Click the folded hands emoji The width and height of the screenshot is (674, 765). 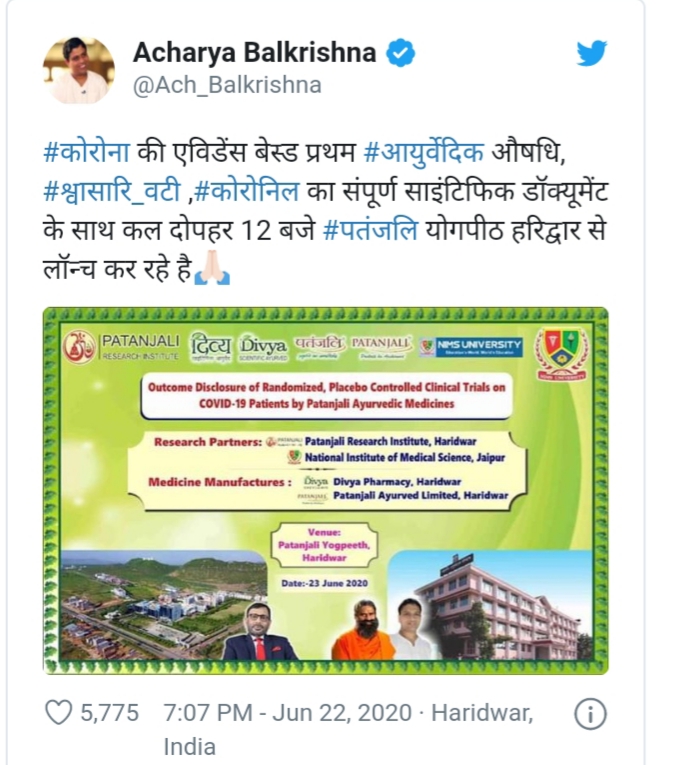pyautogui.click(x=212, y=267)
